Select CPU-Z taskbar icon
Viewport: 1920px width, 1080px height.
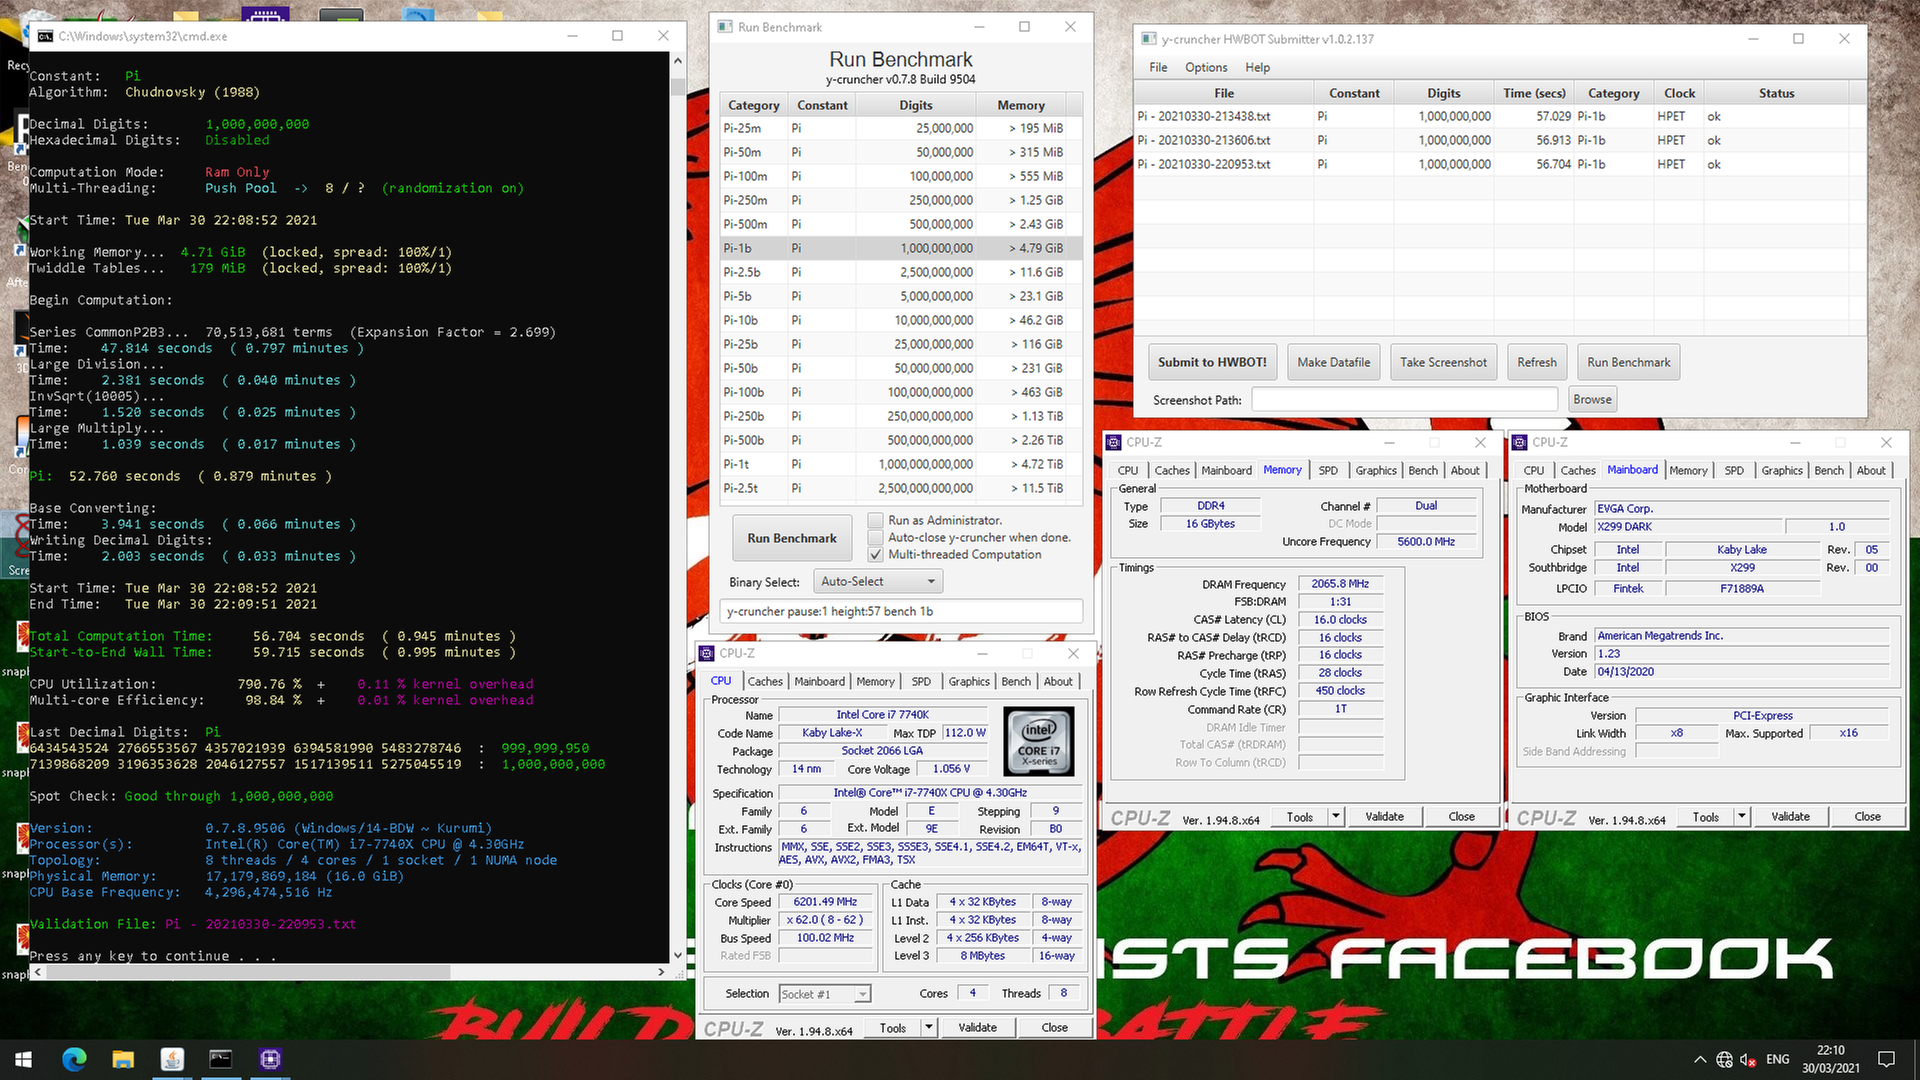click(x=270, y=1059)
